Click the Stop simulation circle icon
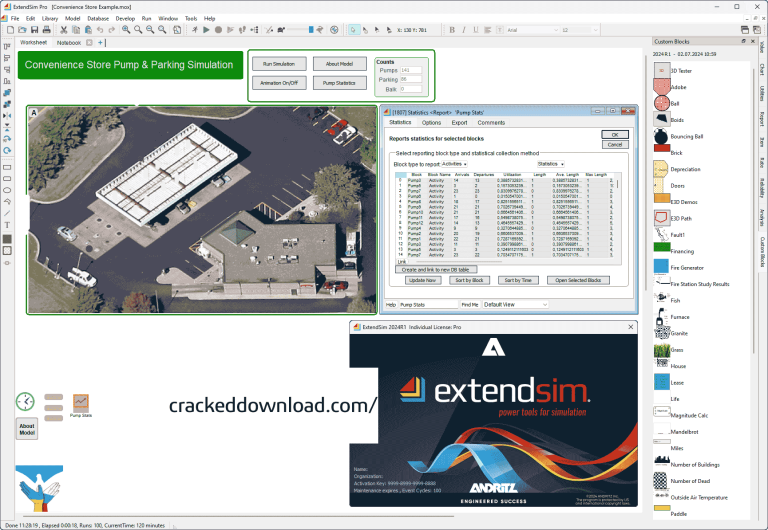This screenshot has height=530, width=768. [218, 30]
